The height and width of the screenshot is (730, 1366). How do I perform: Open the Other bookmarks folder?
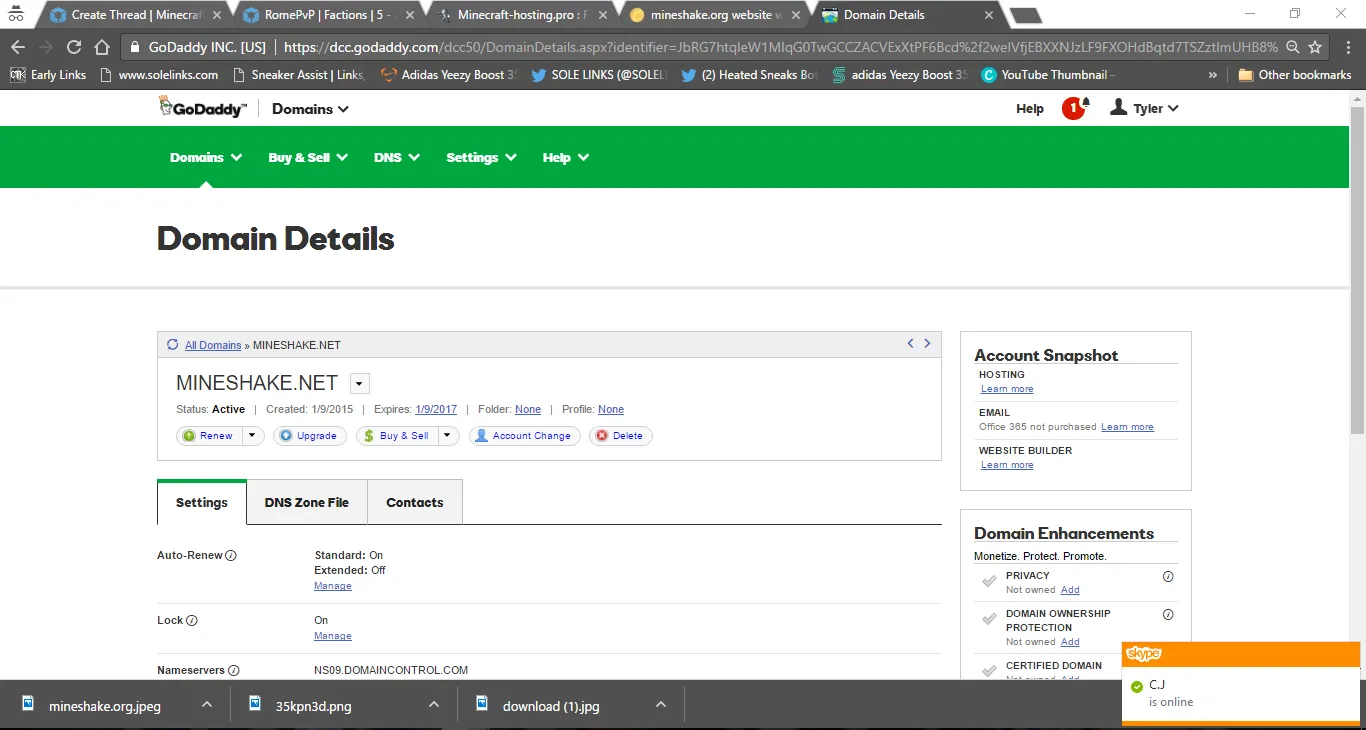(1295, 75)
